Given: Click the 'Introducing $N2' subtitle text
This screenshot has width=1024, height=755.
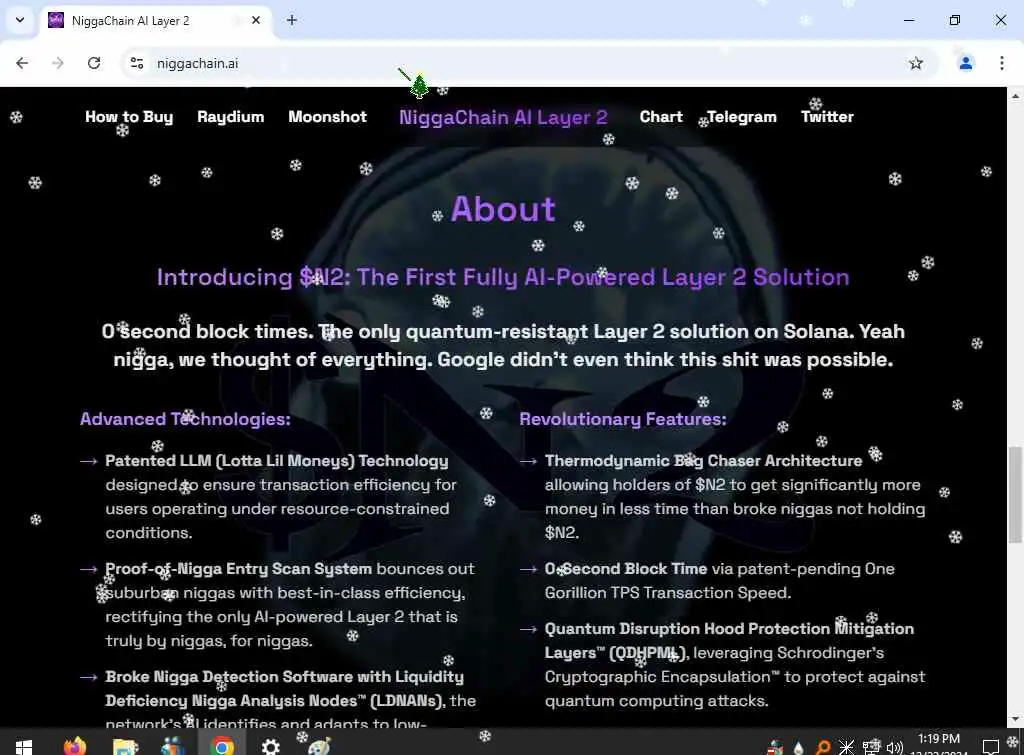Looking at the screenshot, I should click(503, 277).
